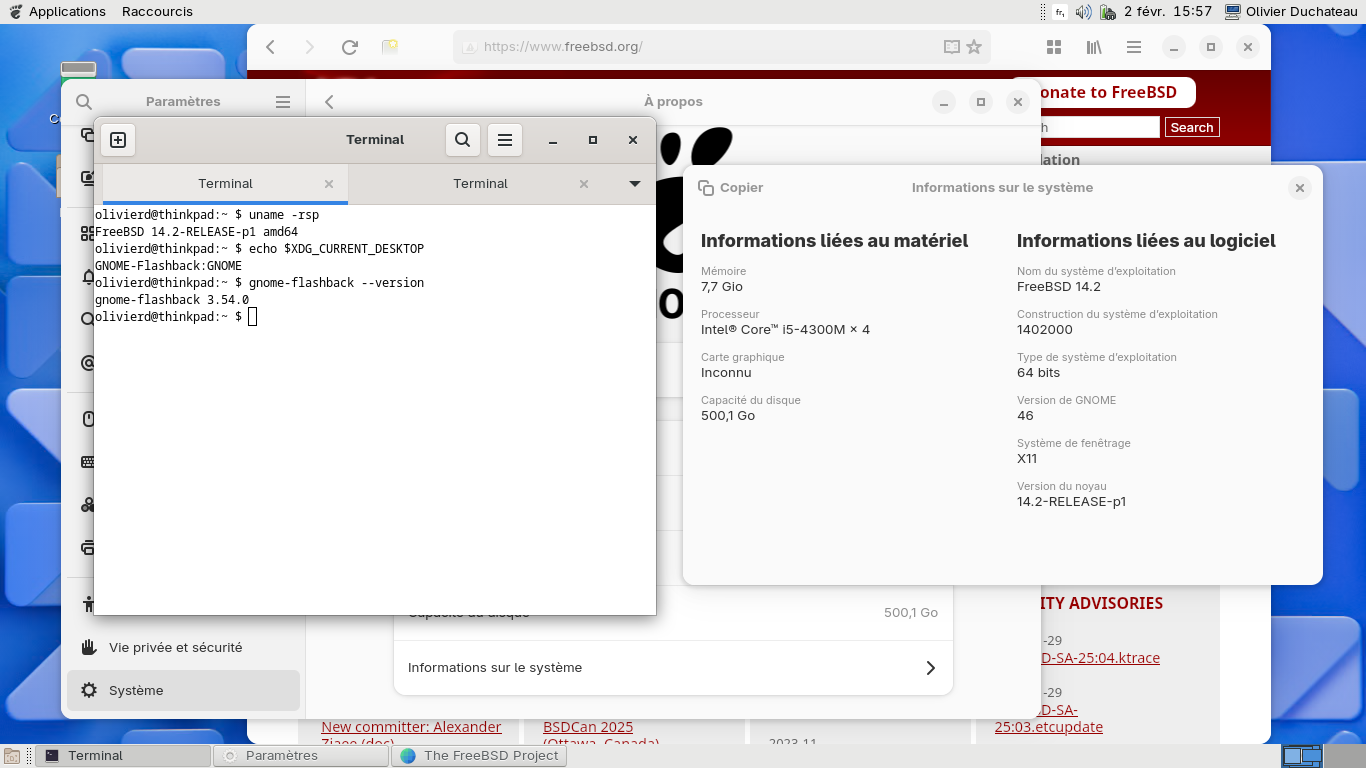Viewport: 1366px width, 768px height.
Task: Select the X11 windowing system value
Action: pyautogui.click(x=1027, y=459)
